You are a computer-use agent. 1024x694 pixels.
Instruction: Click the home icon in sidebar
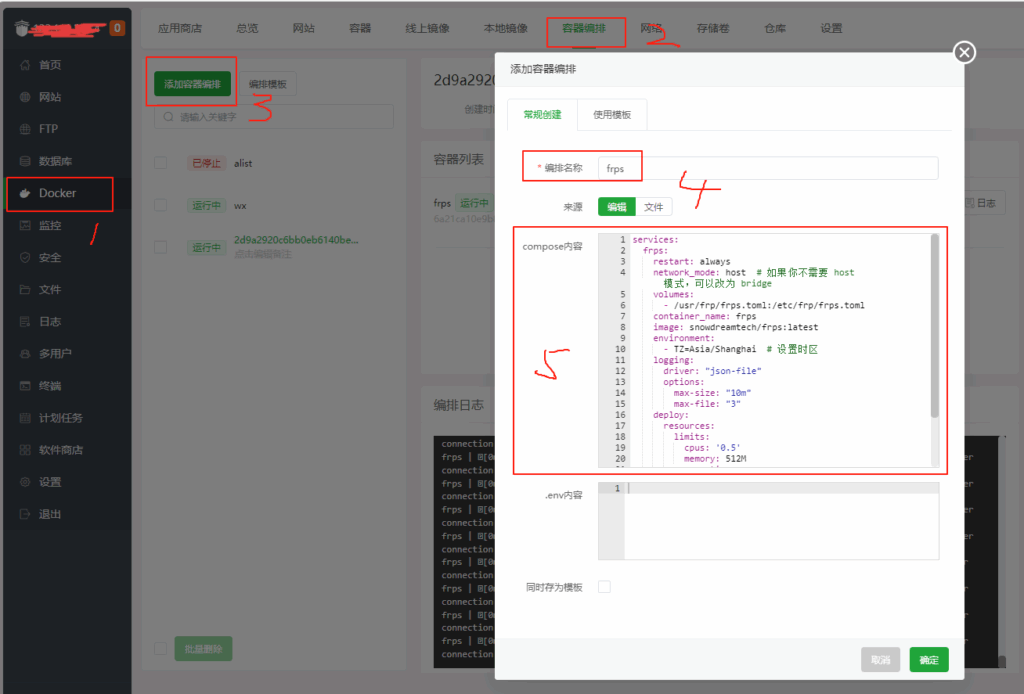click(26, 65)
